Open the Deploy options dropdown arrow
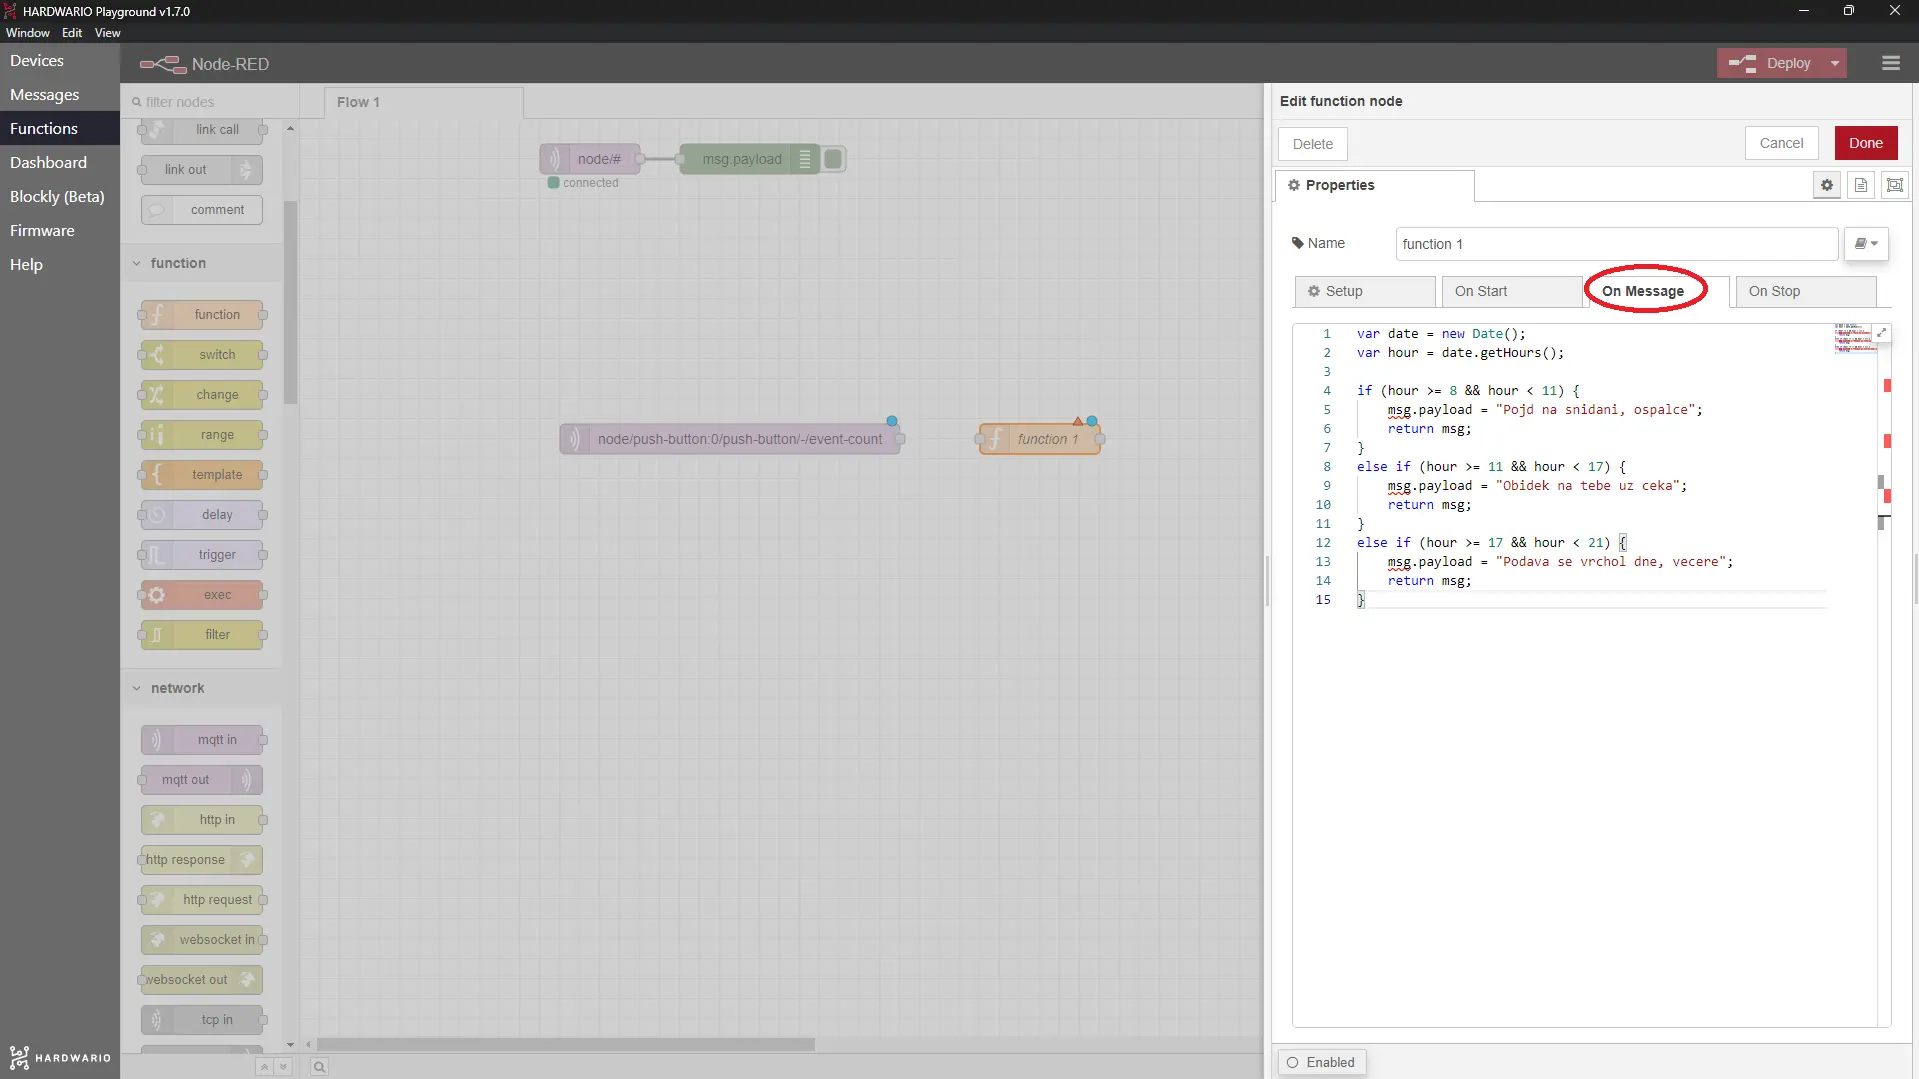The height and width of the screenshot is (1079, 1919). click(1834, 63)
